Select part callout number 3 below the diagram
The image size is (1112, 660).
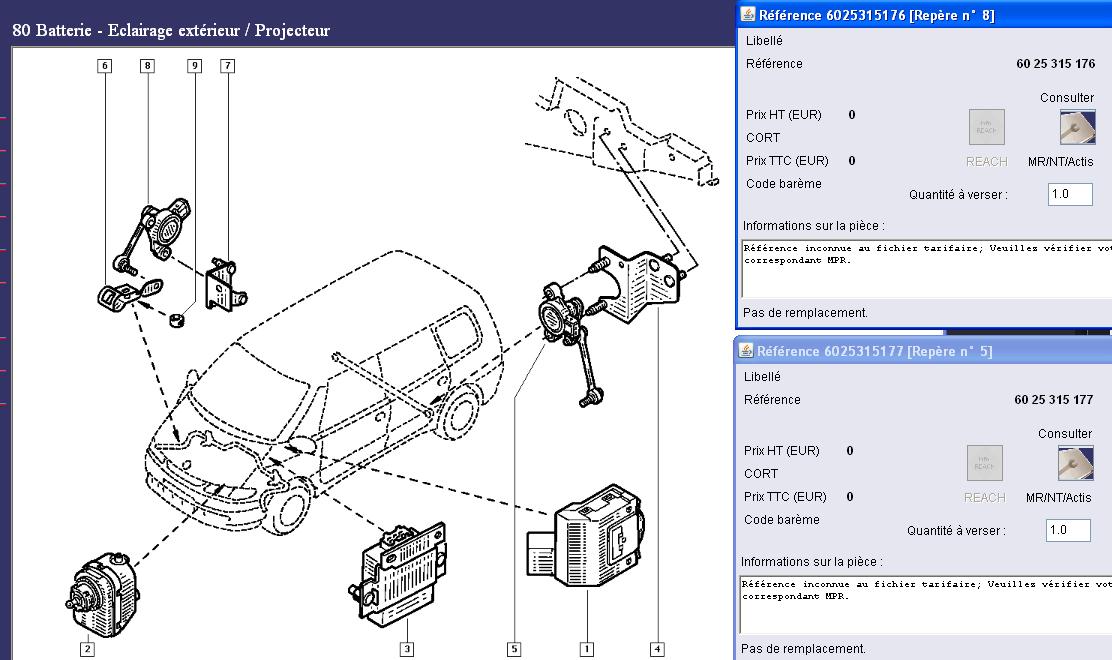[x=407, y=649]
